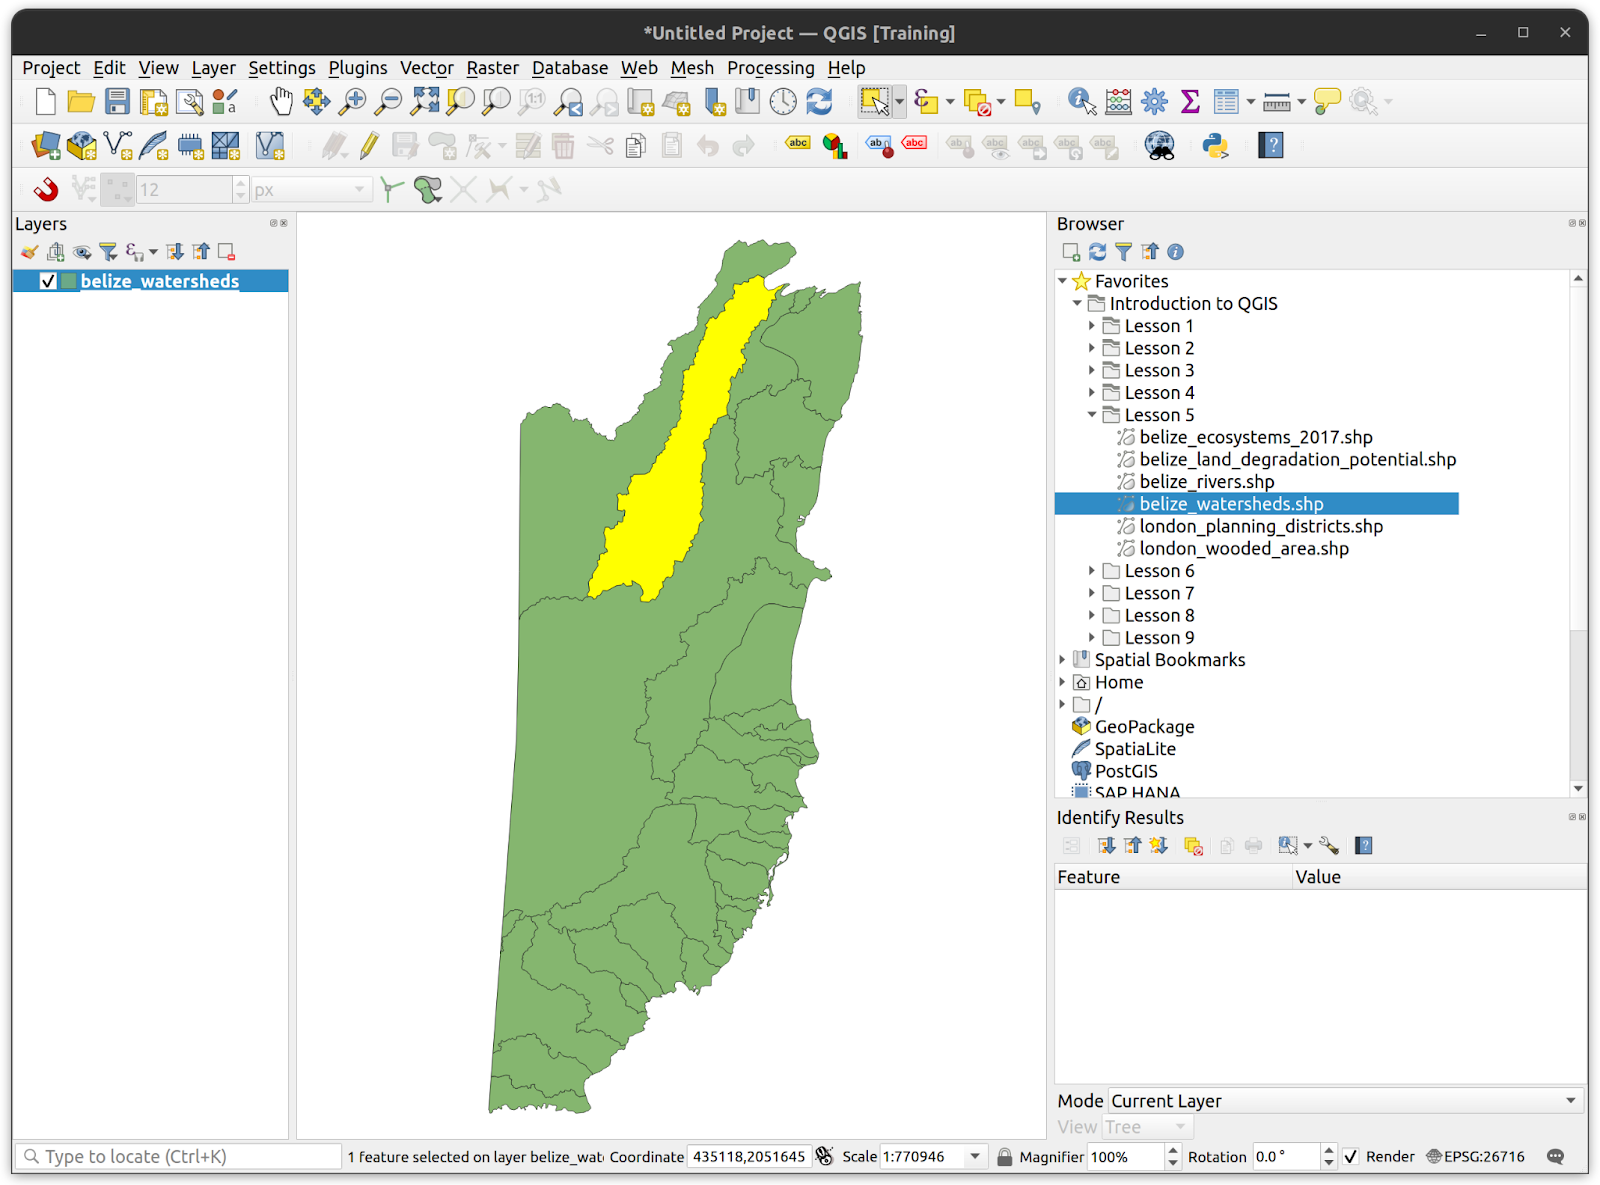Open the Vector menu
1600x1185 pixels.
pos(426,68)
